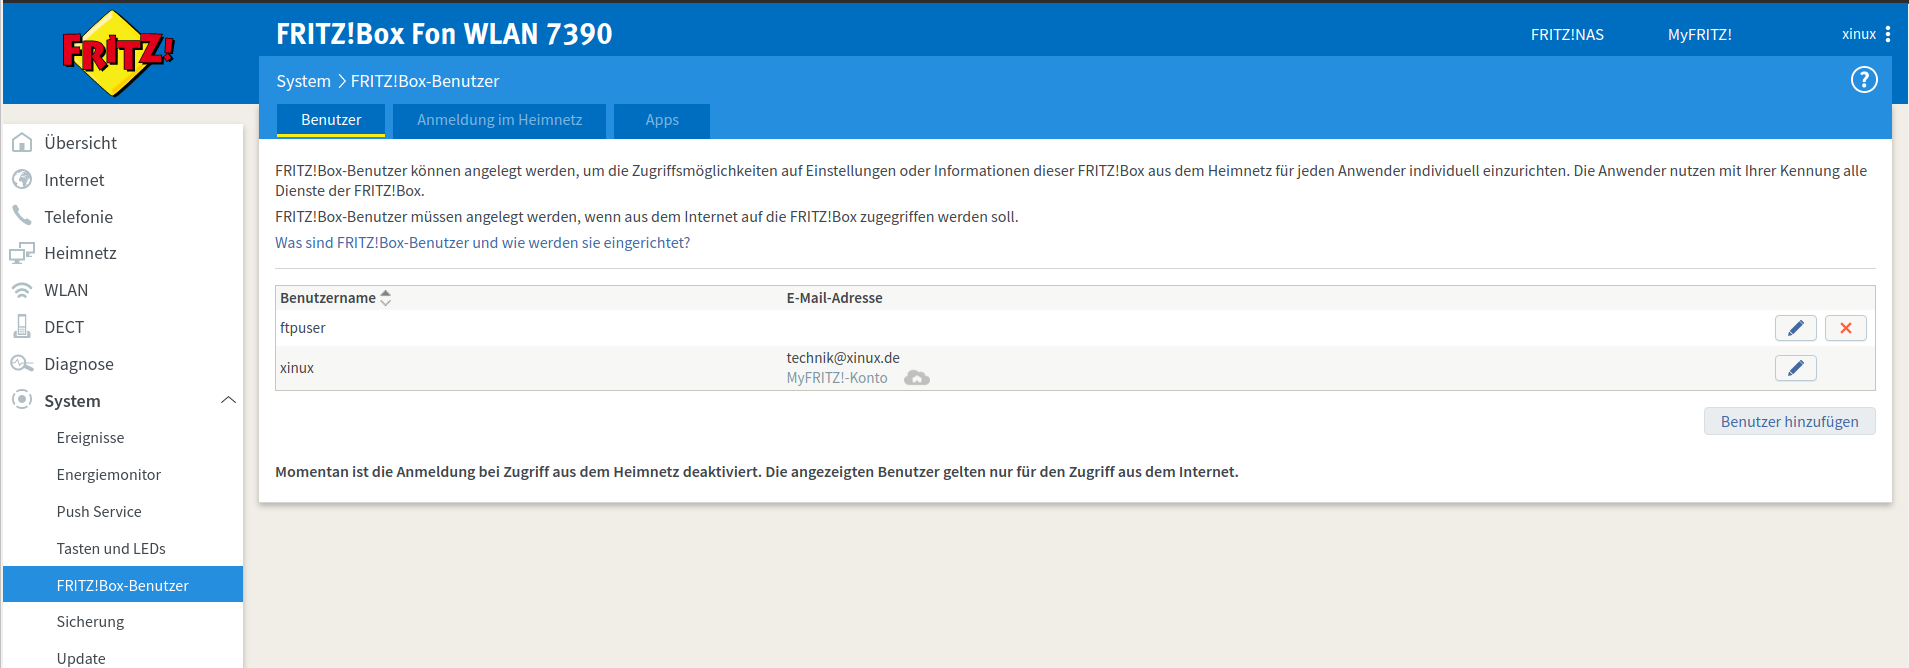Expand the Internet sidebar section
This screenshot has width=1909, height=668.
(74, 180)
